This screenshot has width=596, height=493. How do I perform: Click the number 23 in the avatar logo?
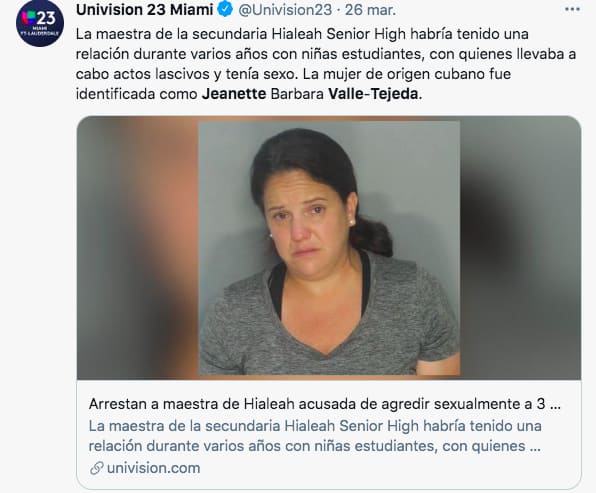click(46, 17)
